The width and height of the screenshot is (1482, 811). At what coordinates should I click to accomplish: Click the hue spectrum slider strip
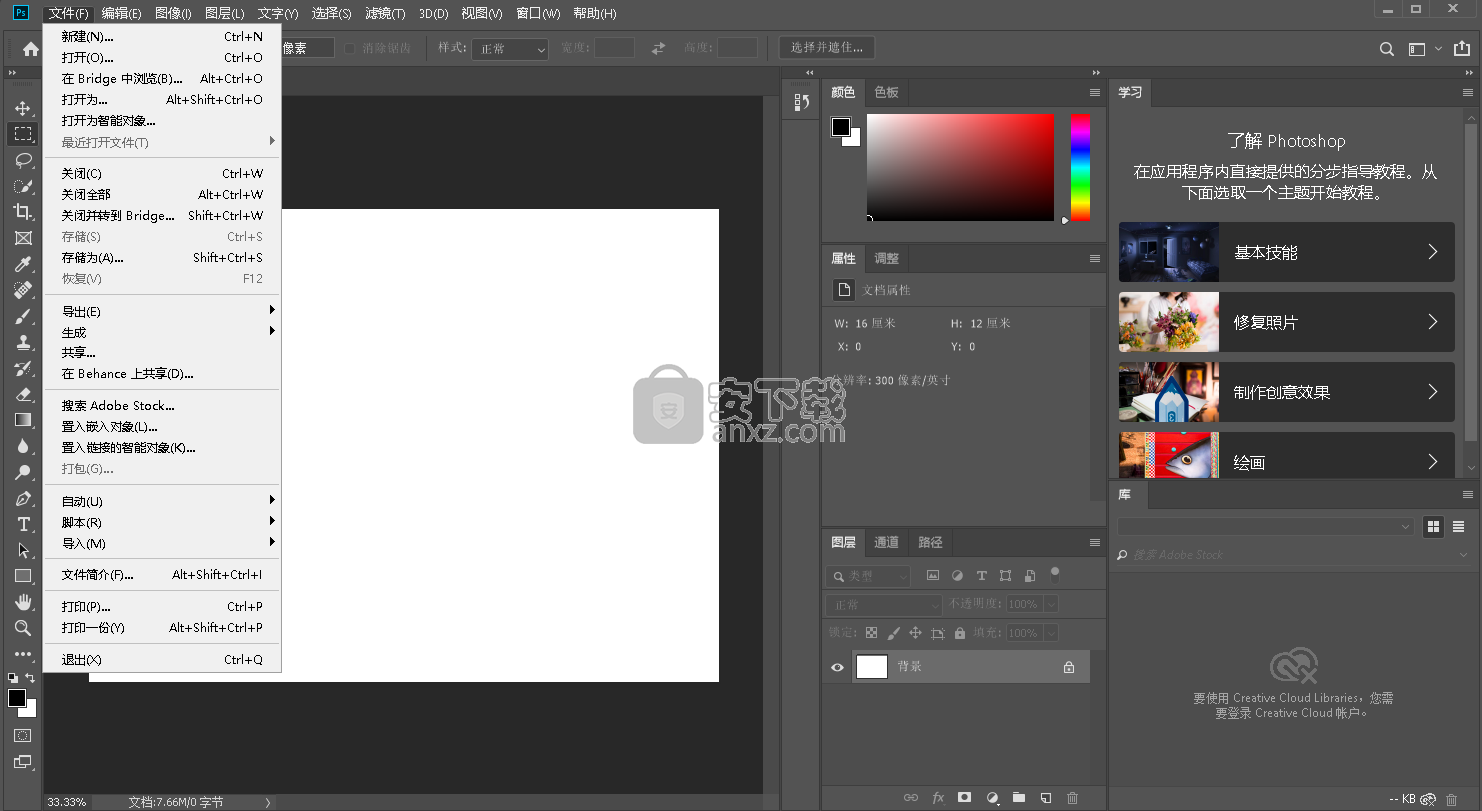click(x=1080, y=167)
